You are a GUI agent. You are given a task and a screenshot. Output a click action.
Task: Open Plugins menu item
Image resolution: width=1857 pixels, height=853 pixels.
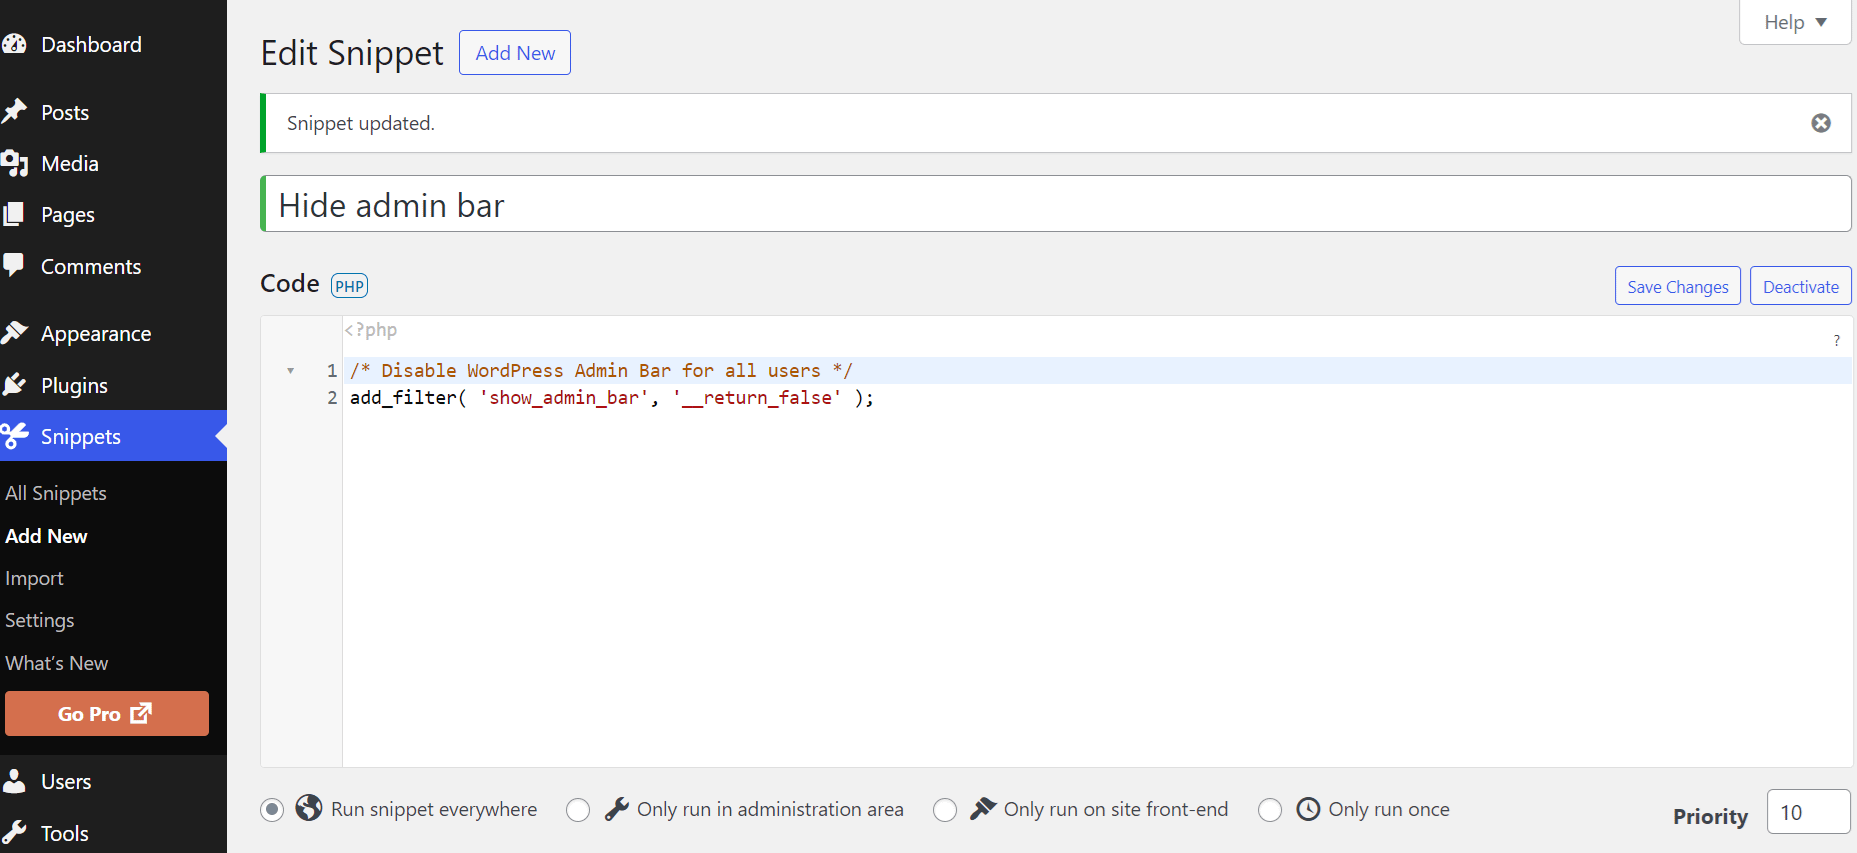tap(113, 385)
